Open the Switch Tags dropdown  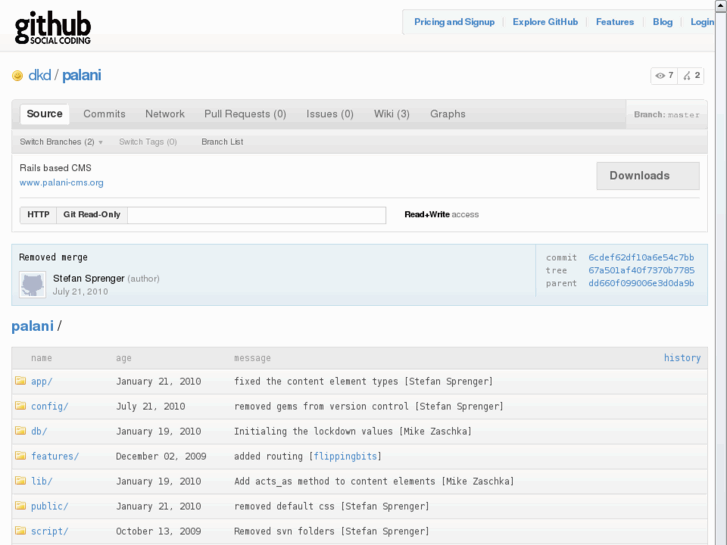point(147,142)
